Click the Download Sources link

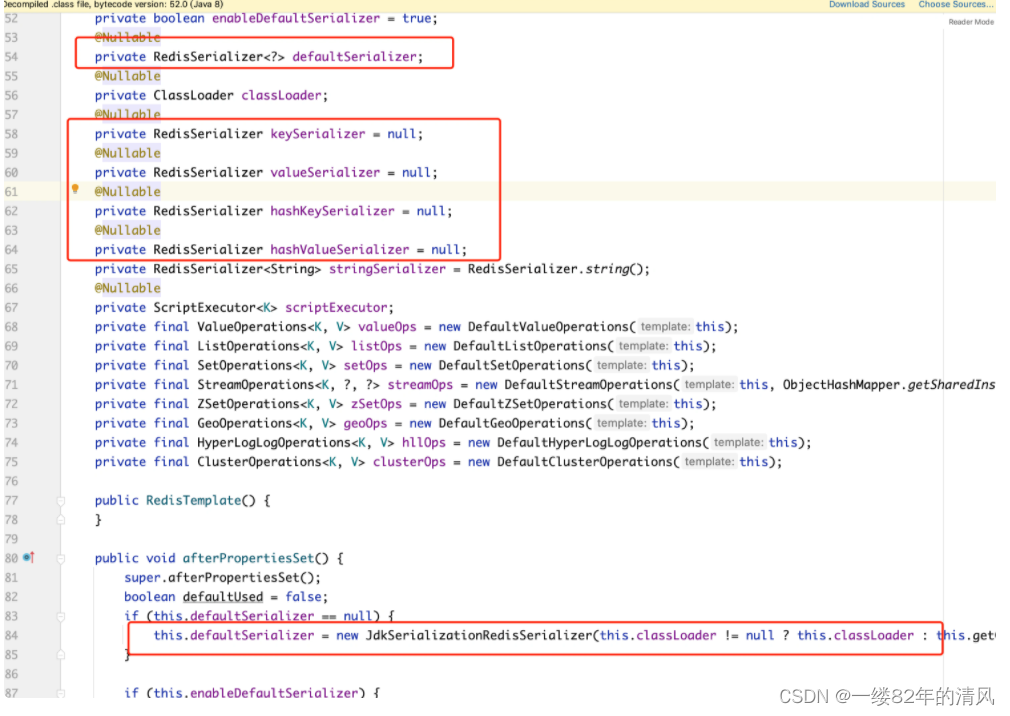point(866,5)
